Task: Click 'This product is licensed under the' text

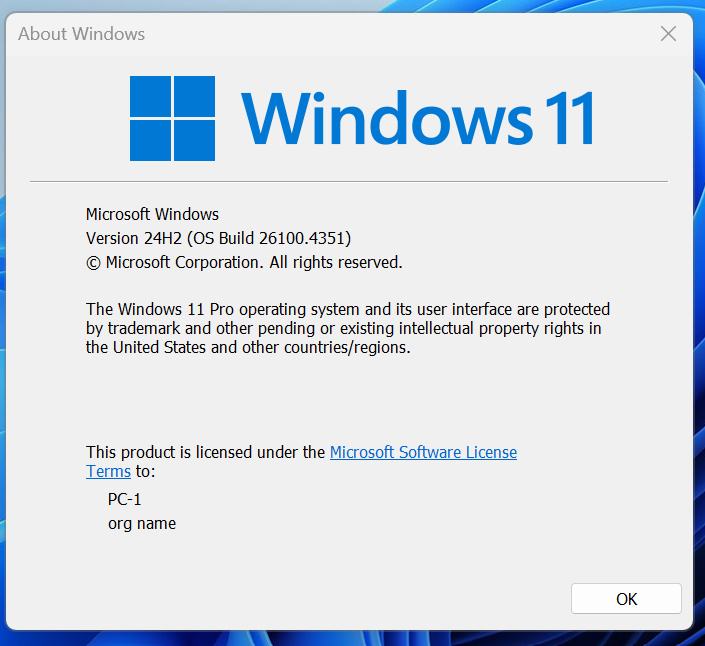Action: pos(205,452)
